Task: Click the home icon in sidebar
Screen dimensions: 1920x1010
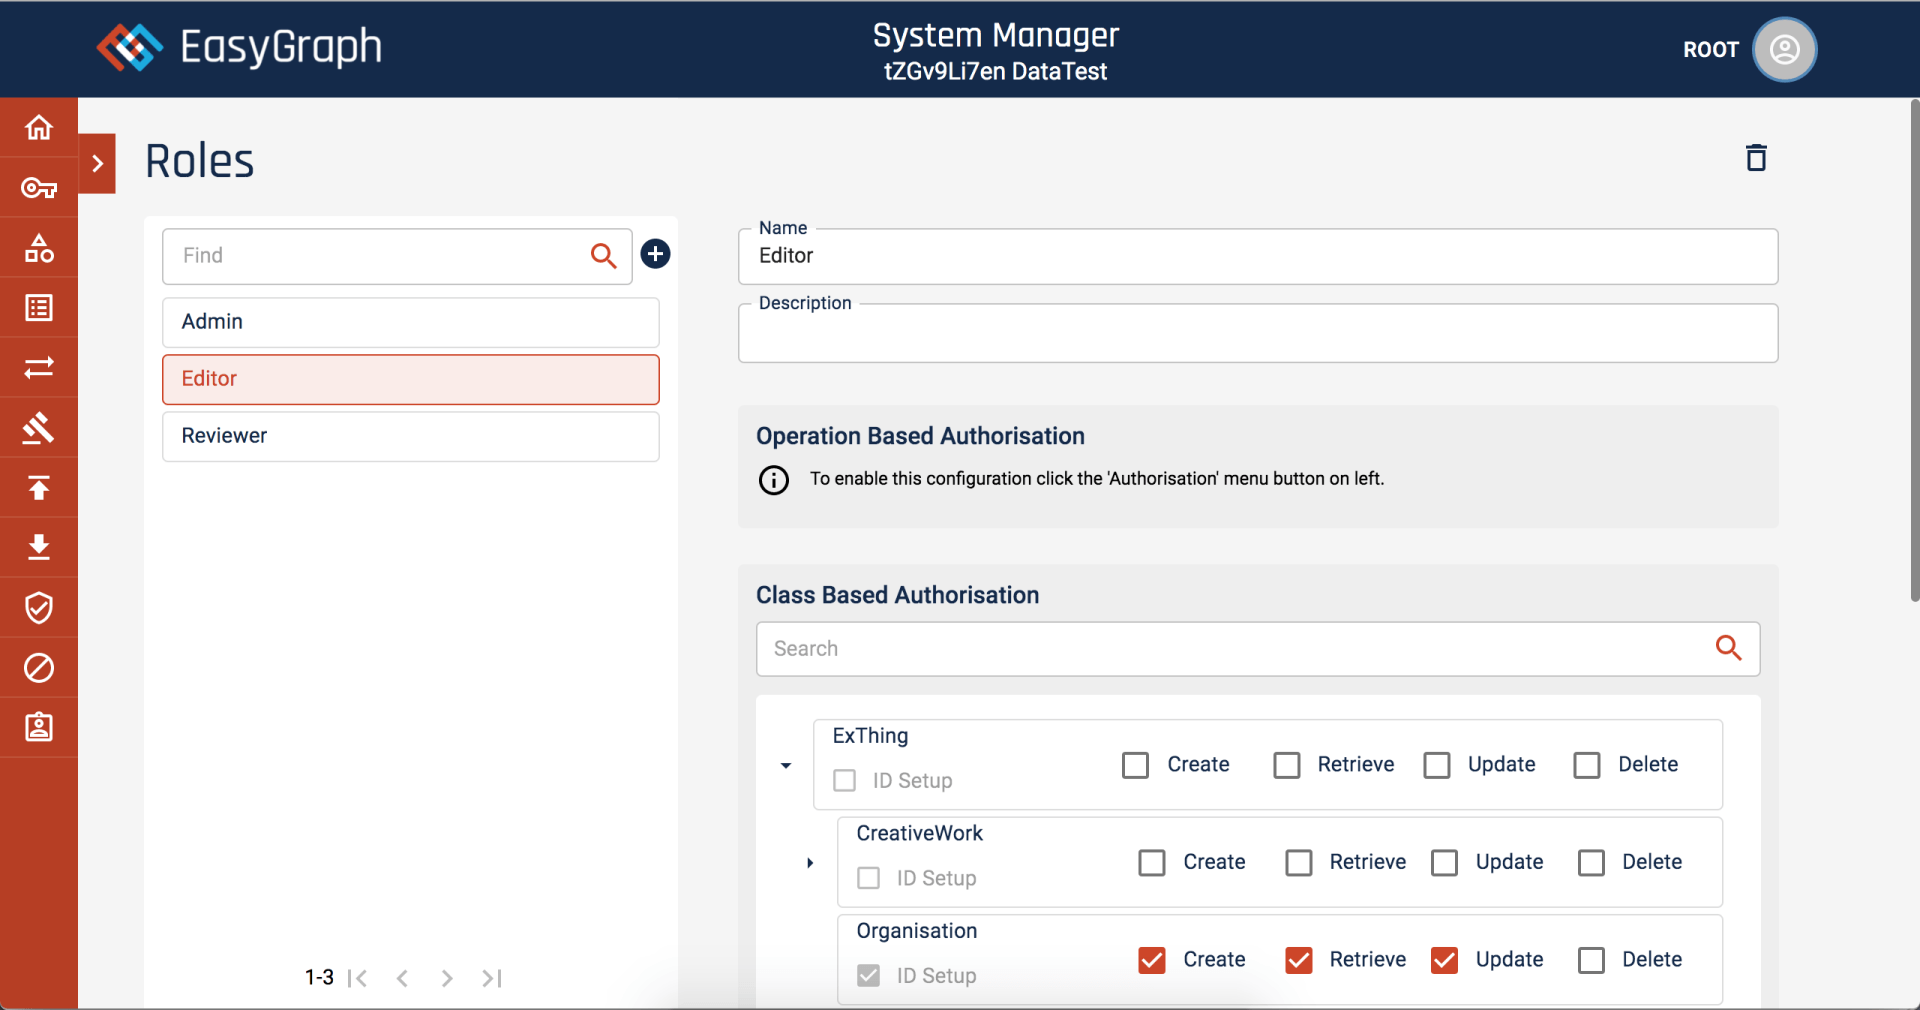Action: pos(39,128)
